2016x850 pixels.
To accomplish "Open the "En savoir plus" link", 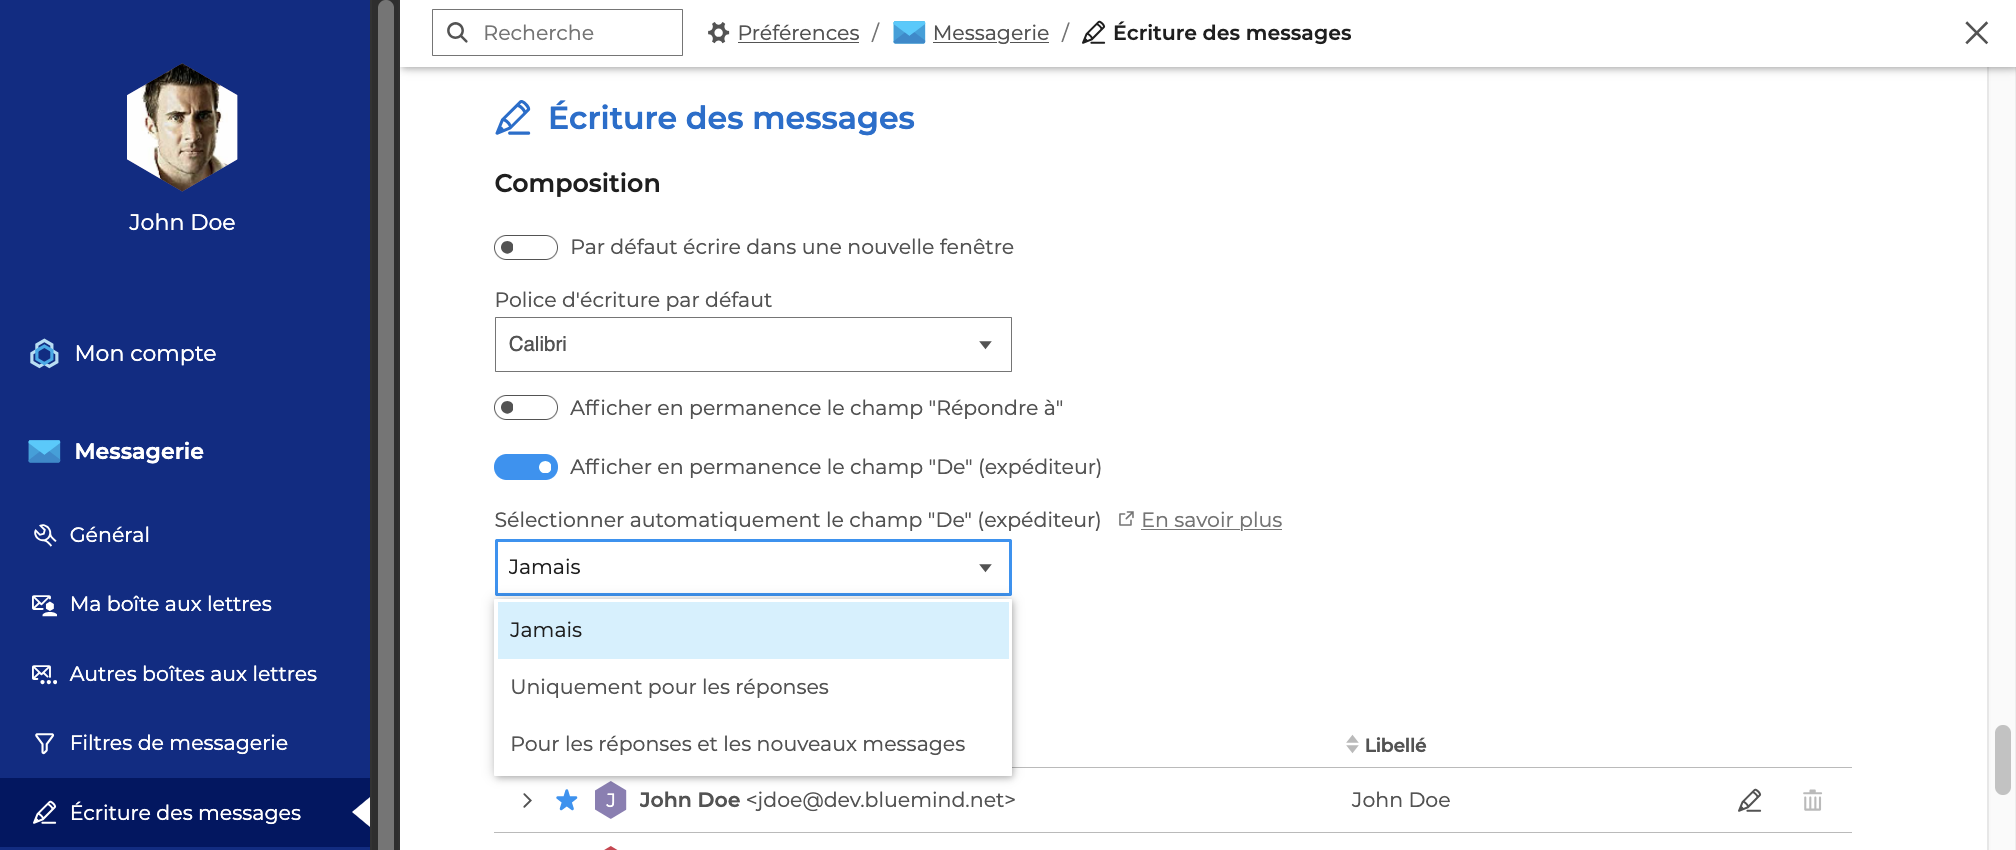I will coord(1211,520).
